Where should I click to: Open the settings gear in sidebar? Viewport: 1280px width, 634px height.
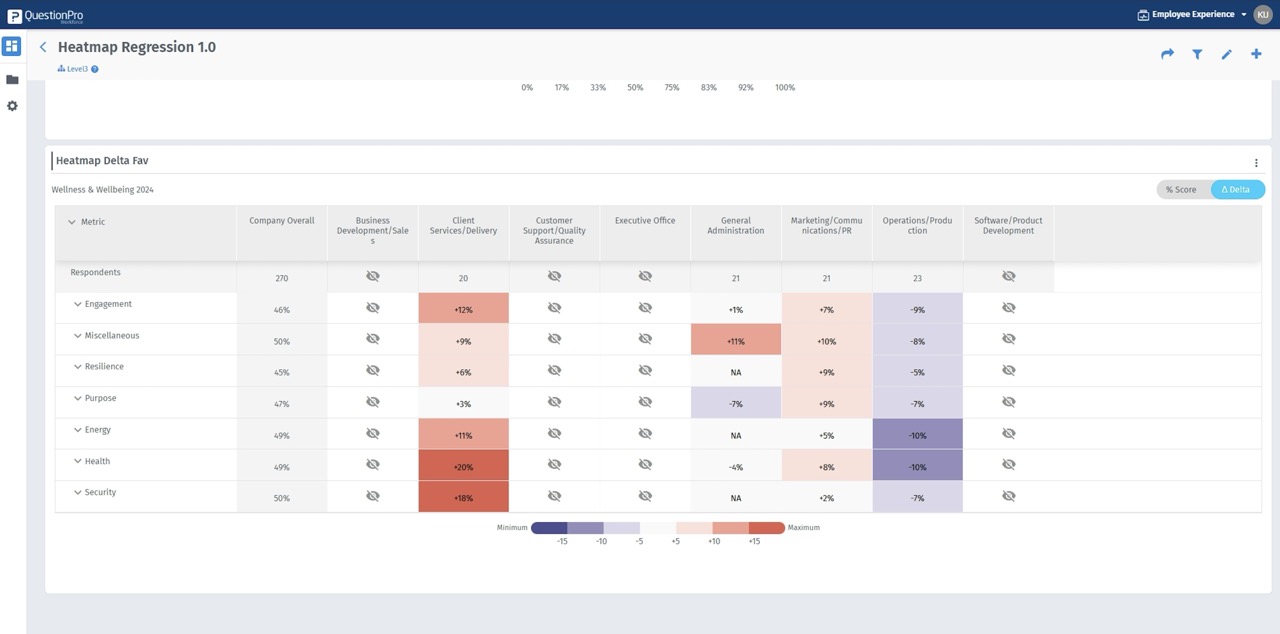pos(12,106)
